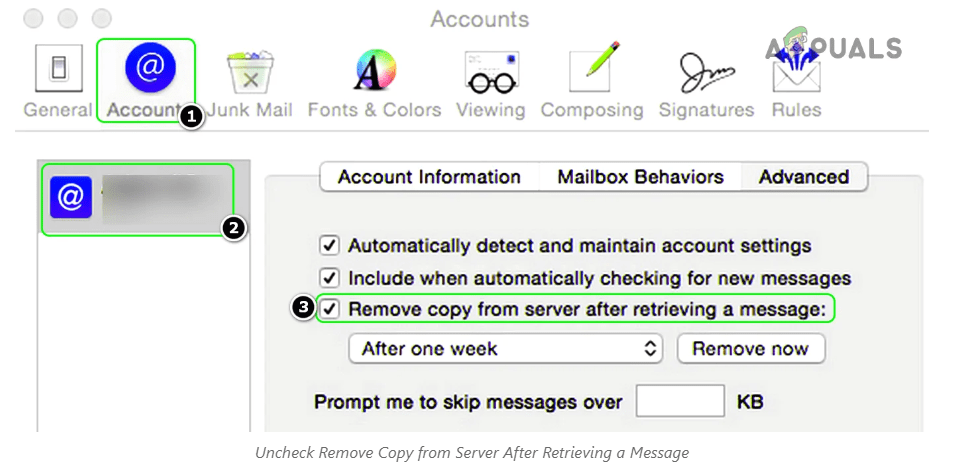Focus the skip messages KB field

(x=680, y=401)
